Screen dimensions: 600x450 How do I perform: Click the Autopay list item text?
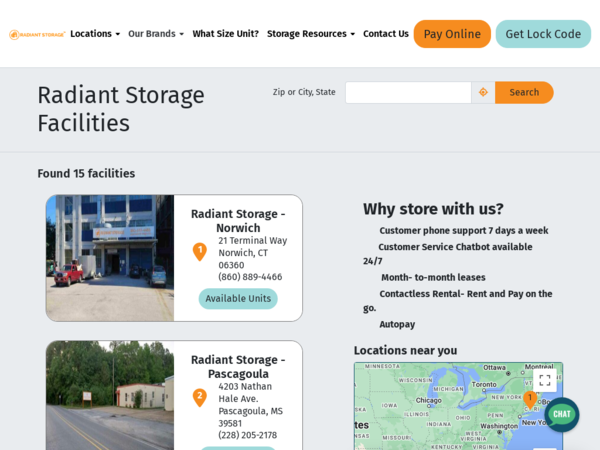tap(397, 324)
